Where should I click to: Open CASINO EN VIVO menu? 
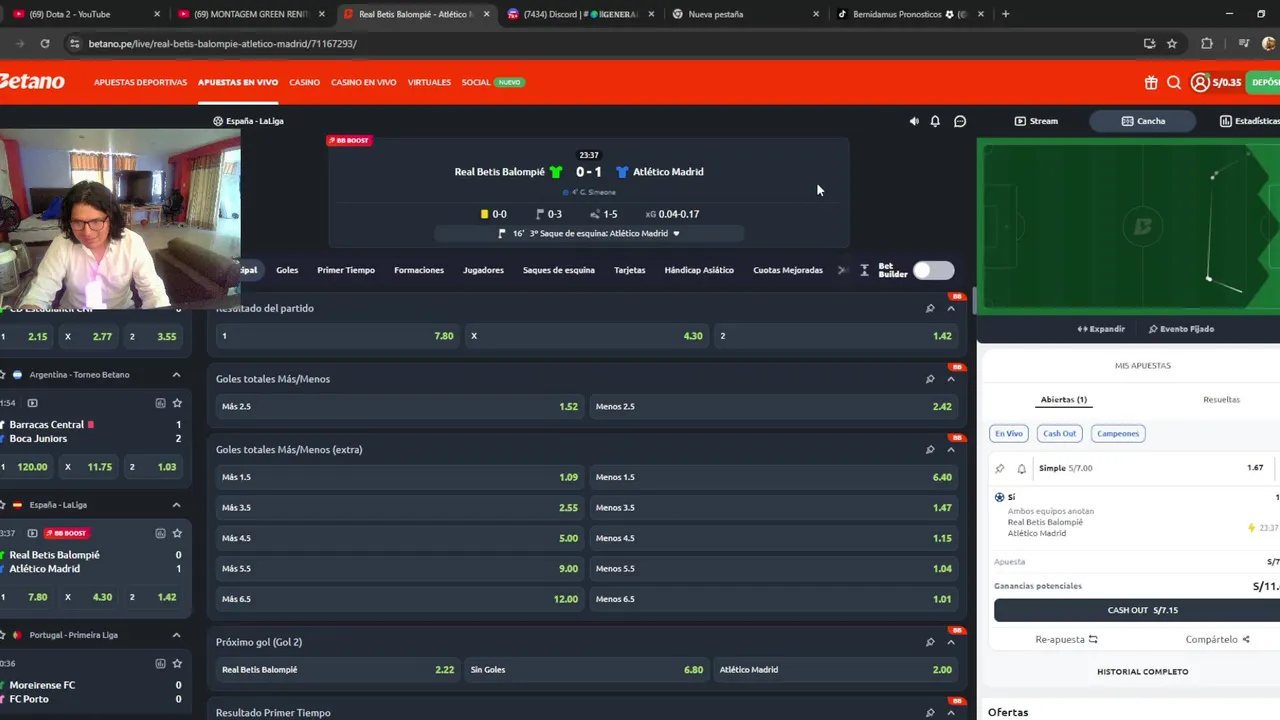coord(364,82)
